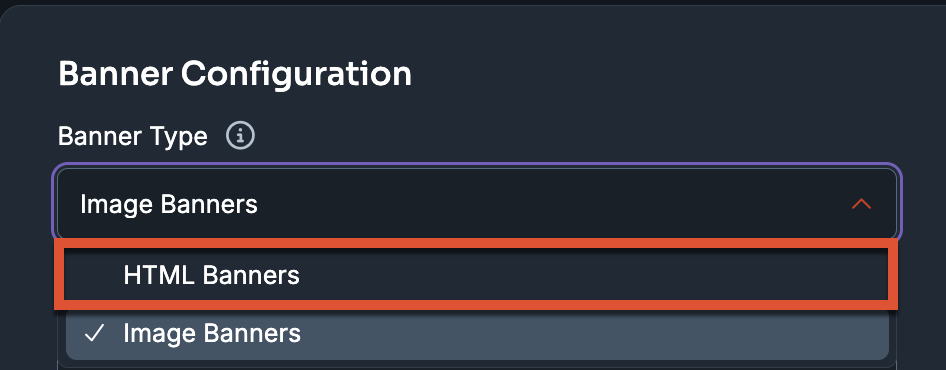946x370 pixels.
Task: Pick the highlighted HTML Banners entry
Action: (477, 275)
